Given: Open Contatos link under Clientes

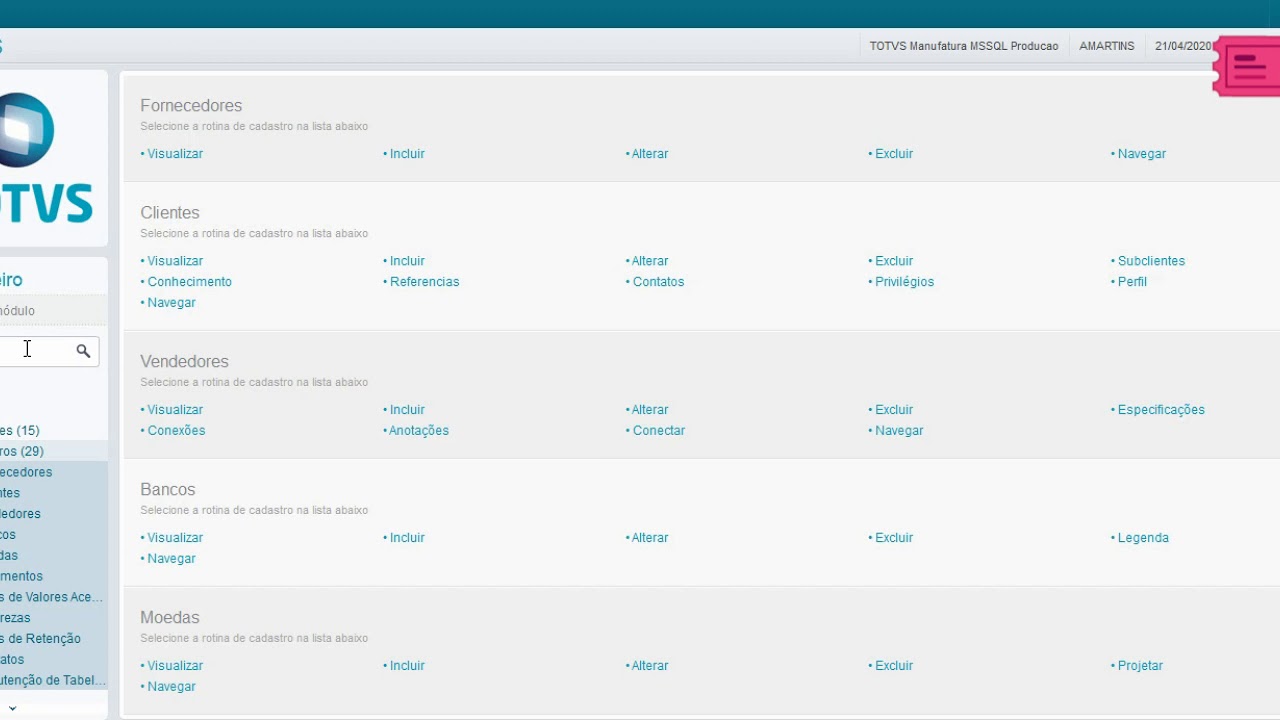Looking at the screenshot, I should pos(658,282).
